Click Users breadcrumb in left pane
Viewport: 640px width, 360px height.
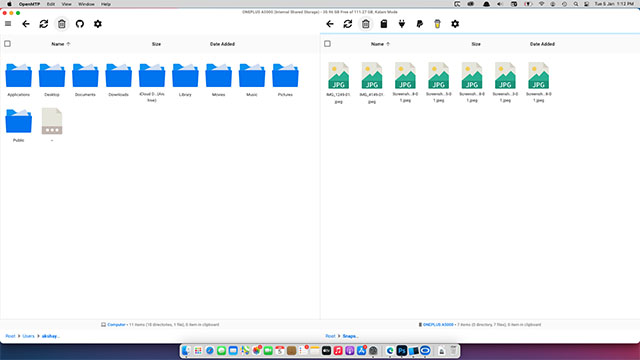tap(29, 336)
